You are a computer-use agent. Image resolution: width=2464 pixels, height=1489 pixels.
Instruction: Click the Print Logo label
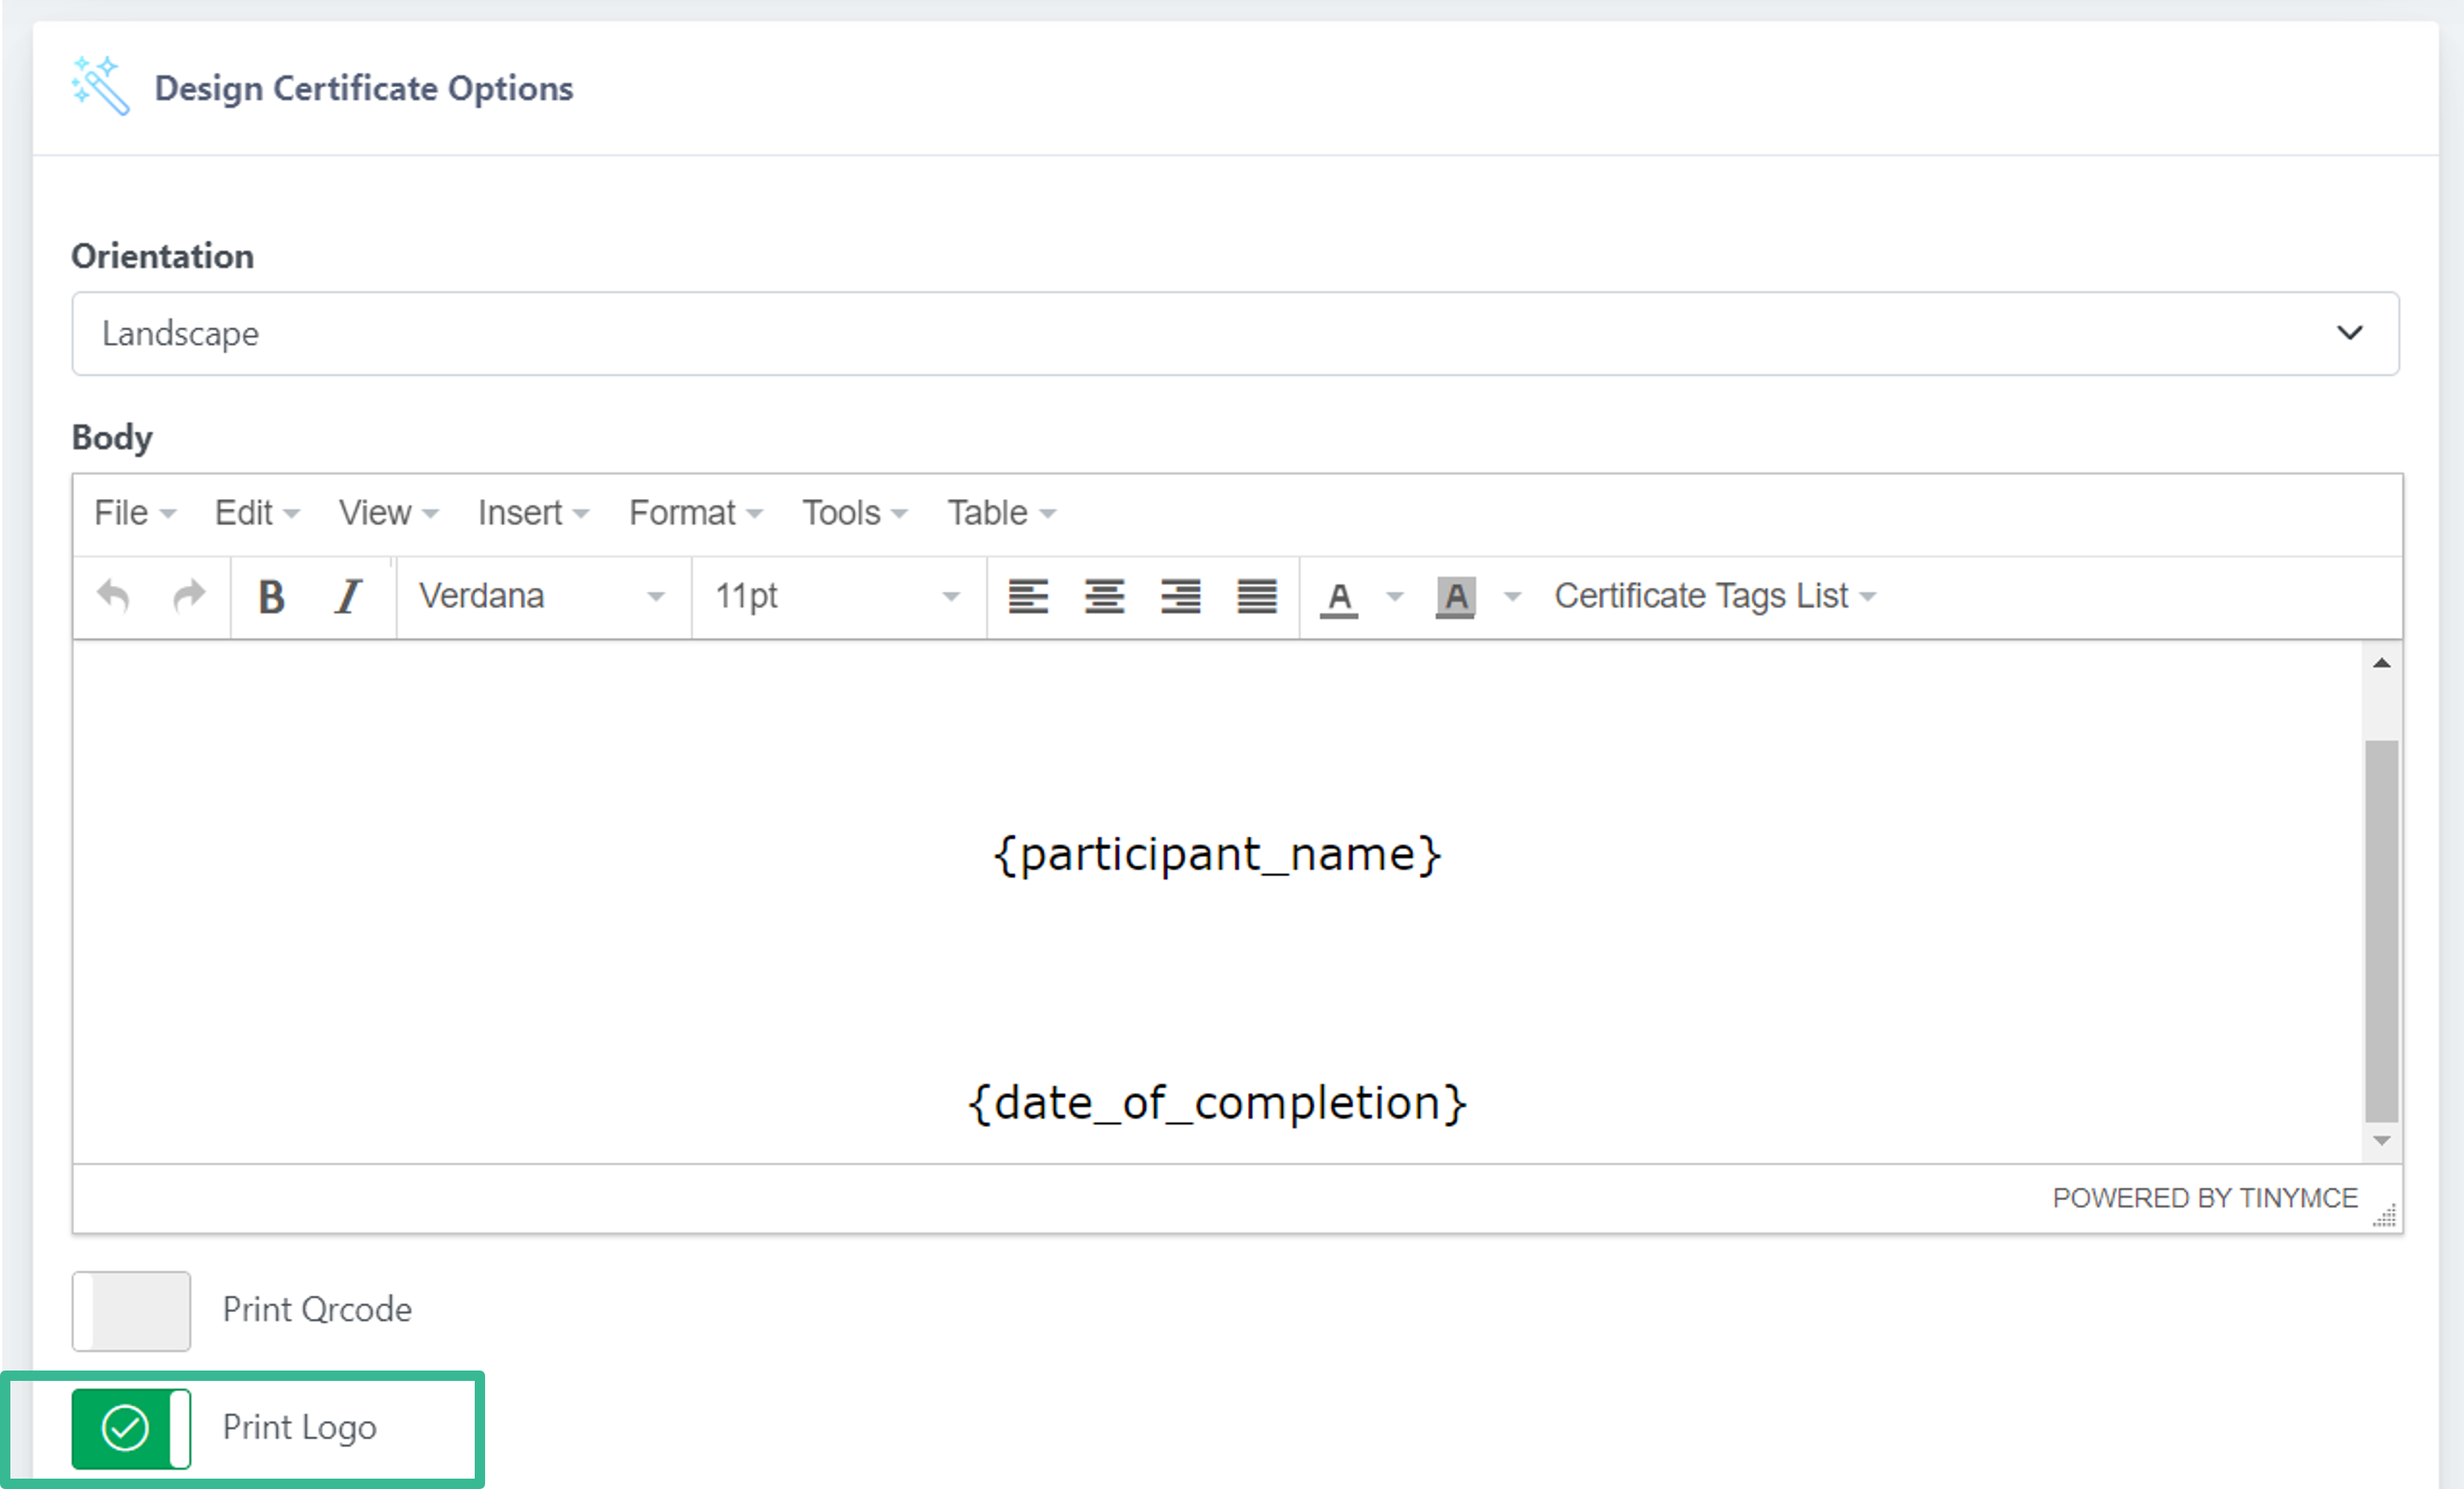coord(299,1428)
